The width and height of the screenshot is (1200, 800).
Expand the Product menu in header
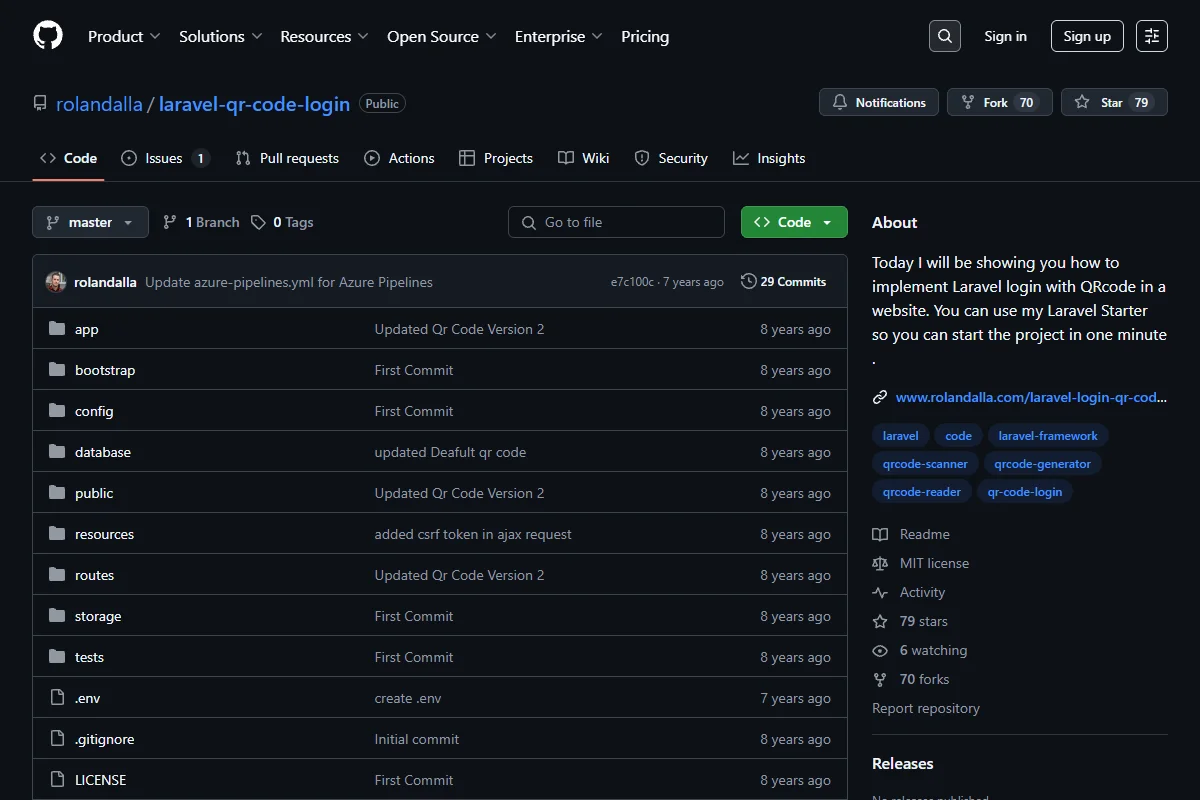click(124, 36)
